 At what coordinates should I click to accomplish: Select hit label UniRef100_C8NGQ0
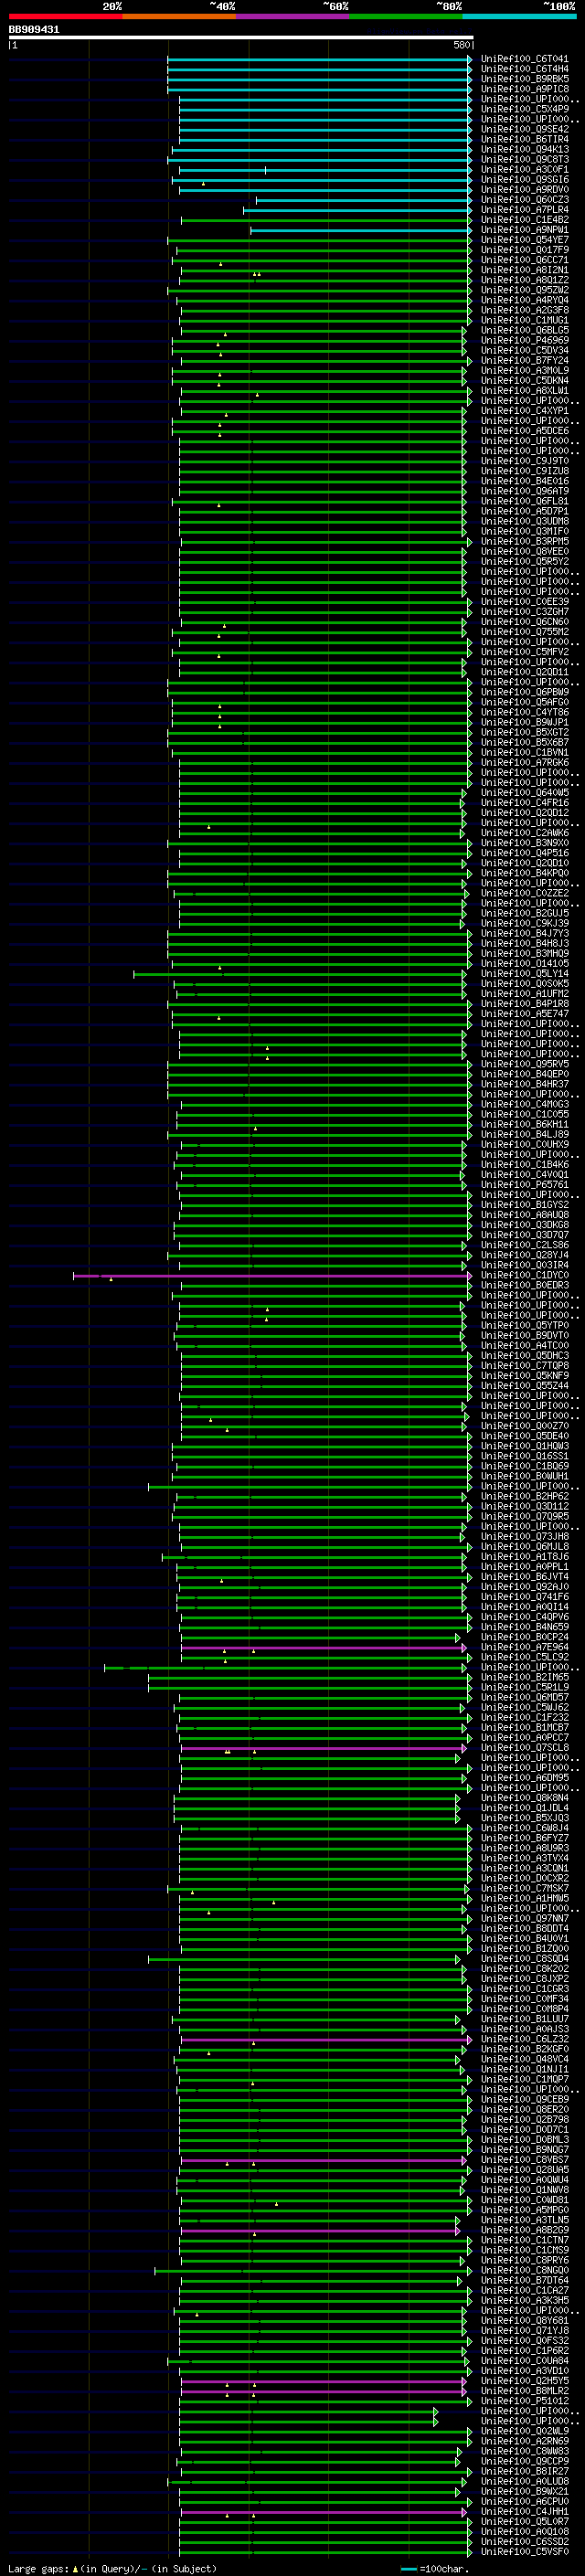524,2271
